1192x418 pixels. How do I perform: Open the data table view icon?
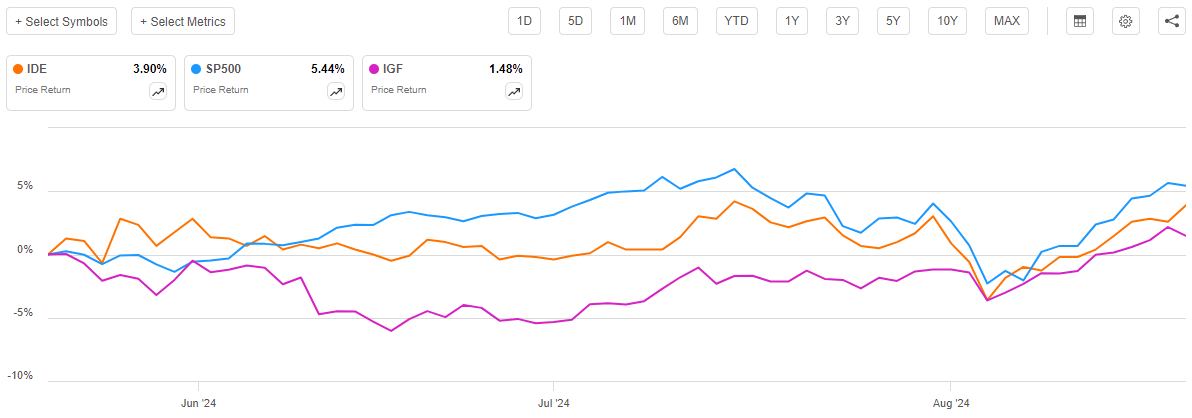click(1079, 21)
